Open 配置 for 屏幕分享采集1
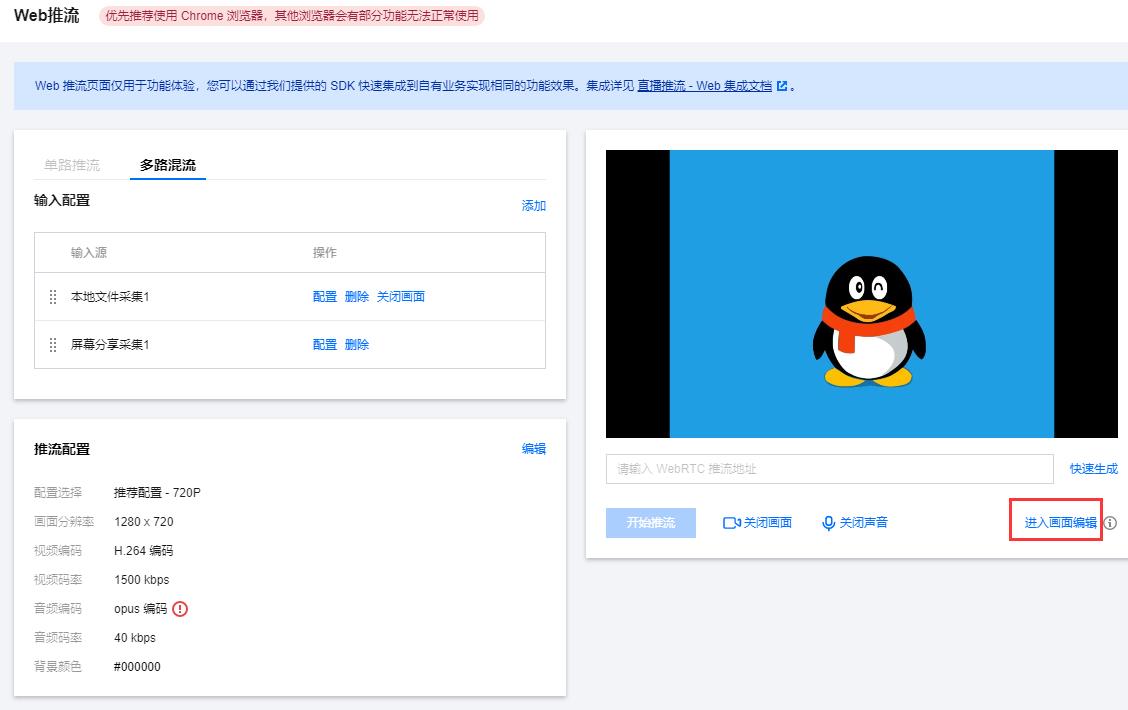This screenshot has width=1128, height=710. (324, 345)
